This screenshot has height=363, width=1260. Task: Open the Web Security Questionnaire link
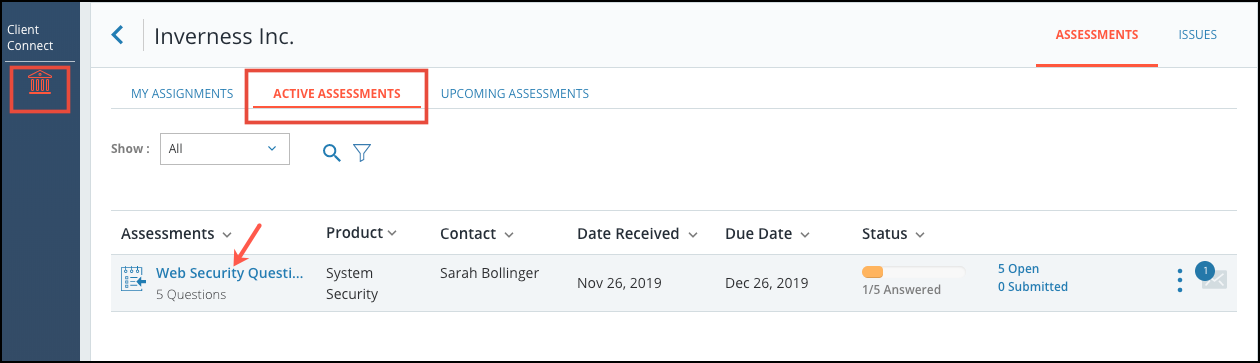point(229,273)
